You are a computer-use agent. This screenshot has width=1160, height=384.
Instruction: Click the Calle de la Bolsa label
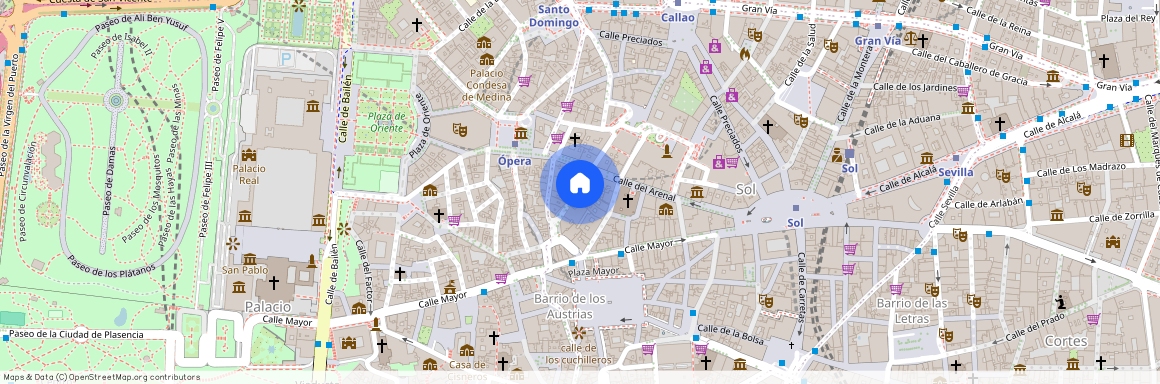point(730,334)
